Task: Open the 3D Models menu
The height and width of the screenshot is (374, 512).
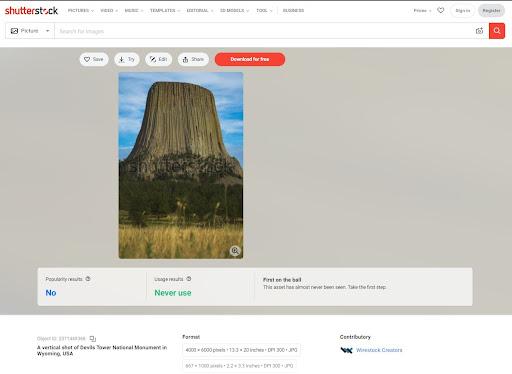Action: point(234,11)
